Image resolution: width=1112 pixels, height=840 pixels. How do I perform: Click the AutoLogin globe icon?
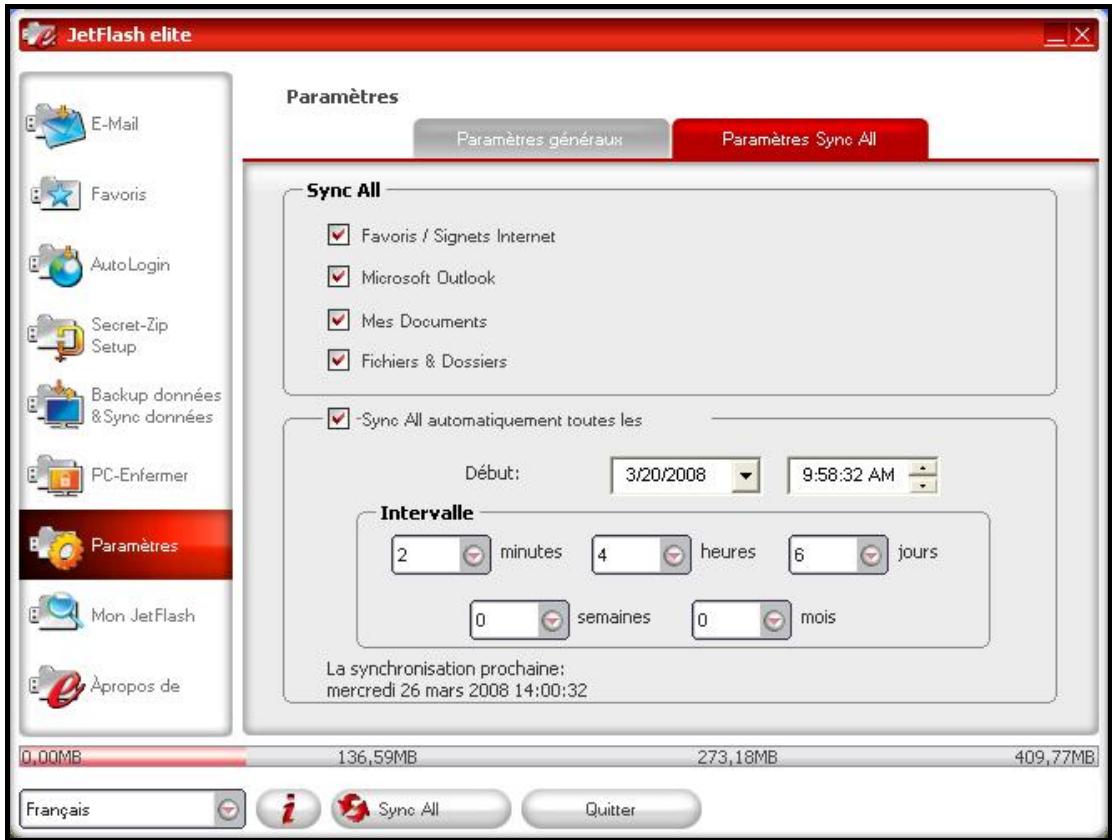[x=56, y=265]
